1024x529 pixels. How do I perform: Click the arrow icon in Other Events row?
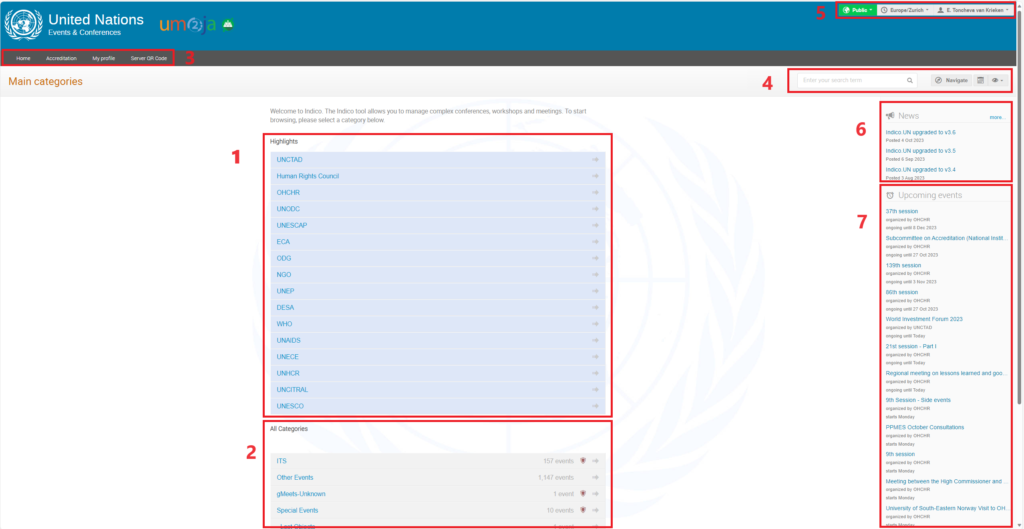595,477
